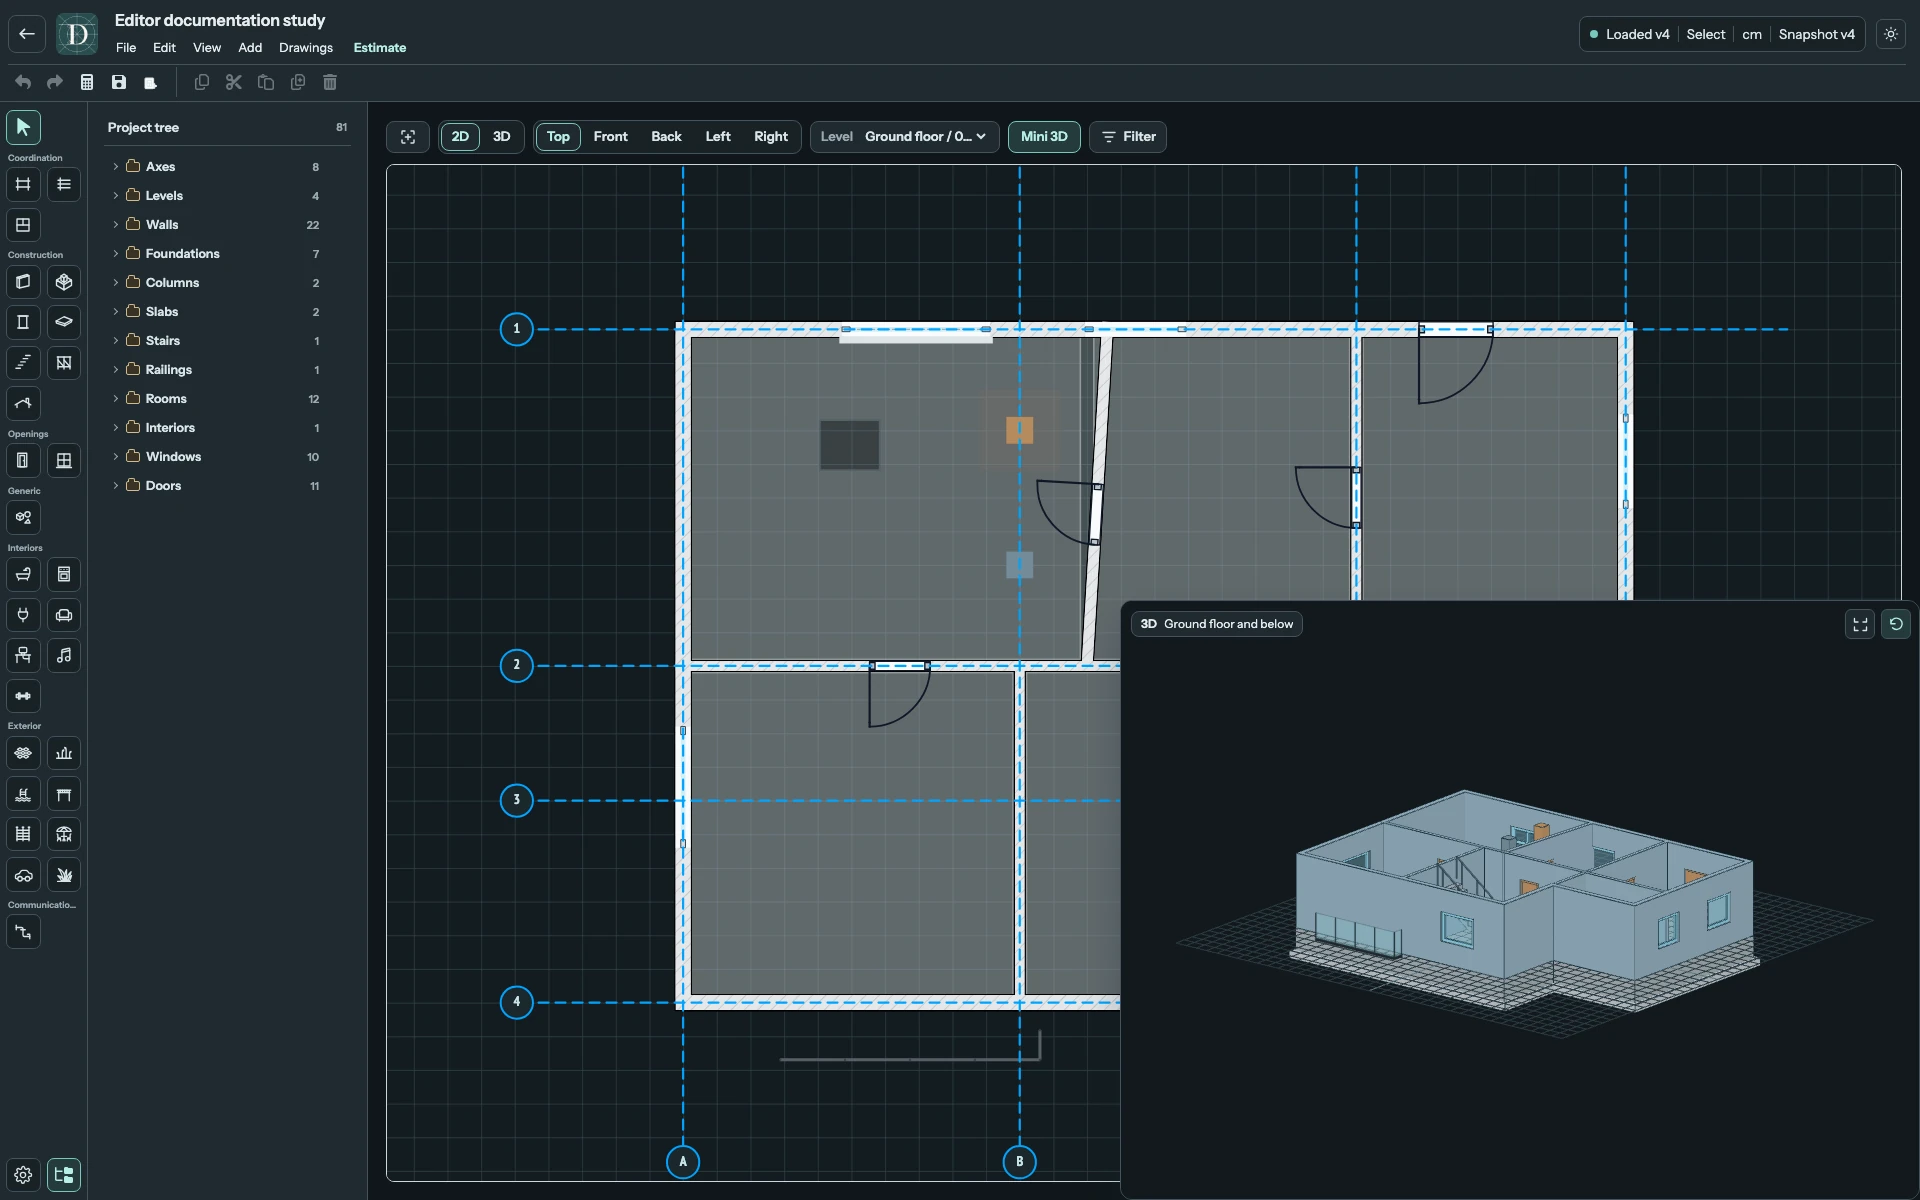Open the Estimate menu
Image resolution: width=1920 pixels, height=1200 pixels.
(x=380, y=48)
